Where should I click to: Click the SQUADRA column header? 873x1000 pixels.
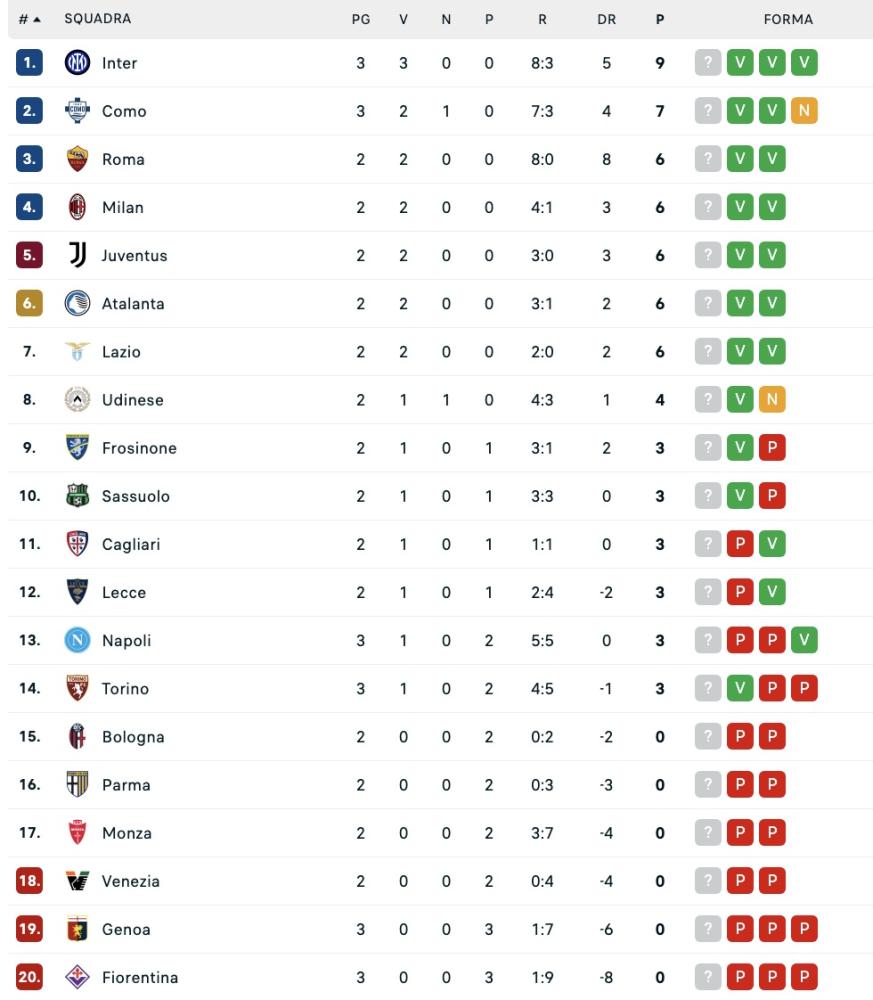(98, 18)
